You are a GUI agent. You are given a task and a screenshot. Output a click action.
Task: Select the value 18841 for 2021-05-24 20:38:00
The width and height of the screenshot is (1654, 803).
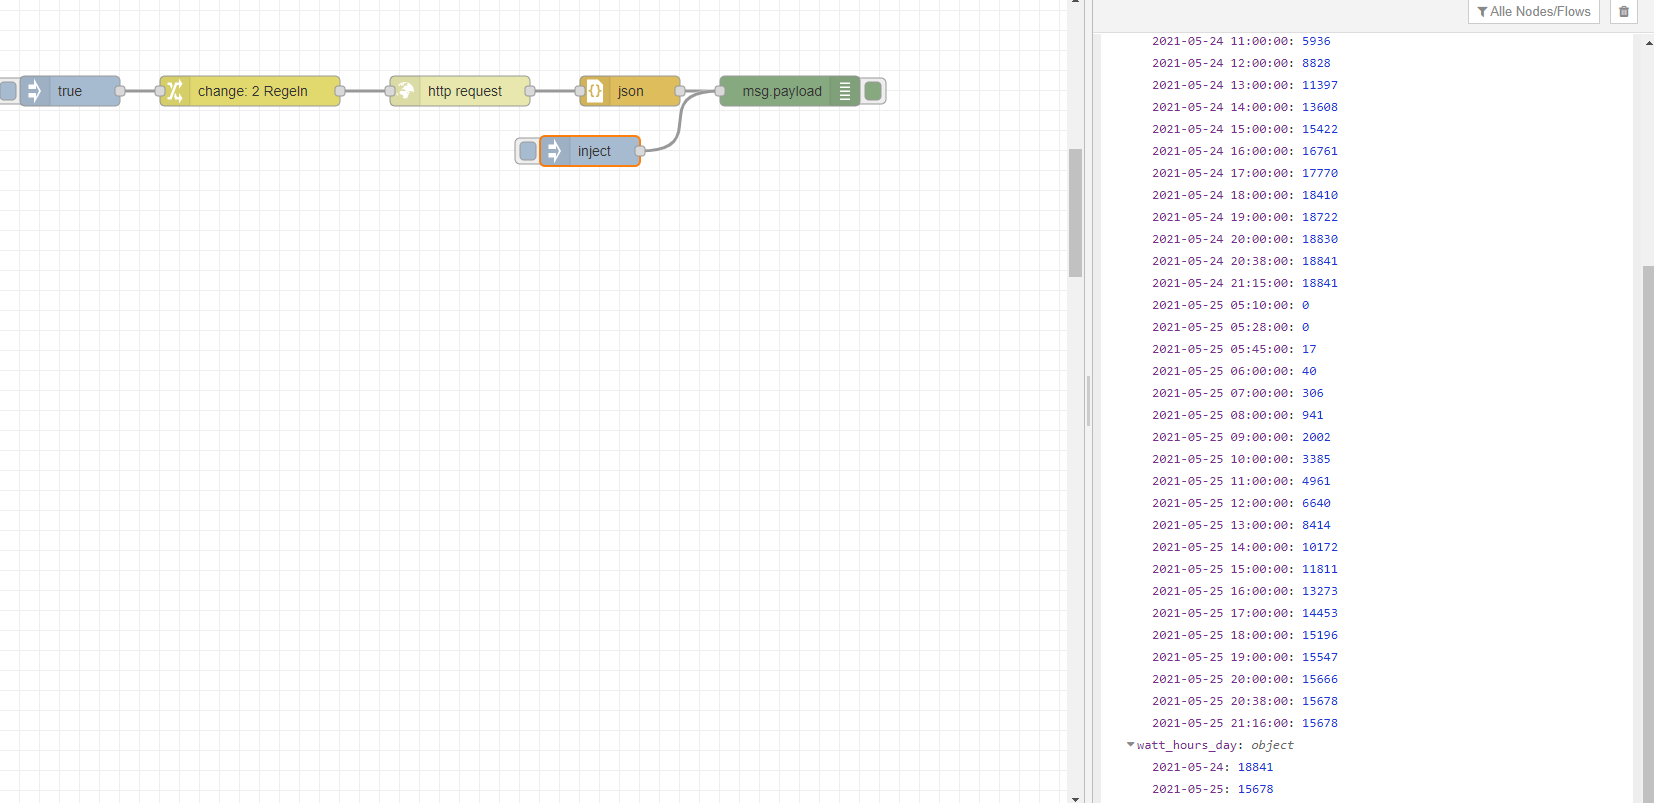tap(1320, 261)
